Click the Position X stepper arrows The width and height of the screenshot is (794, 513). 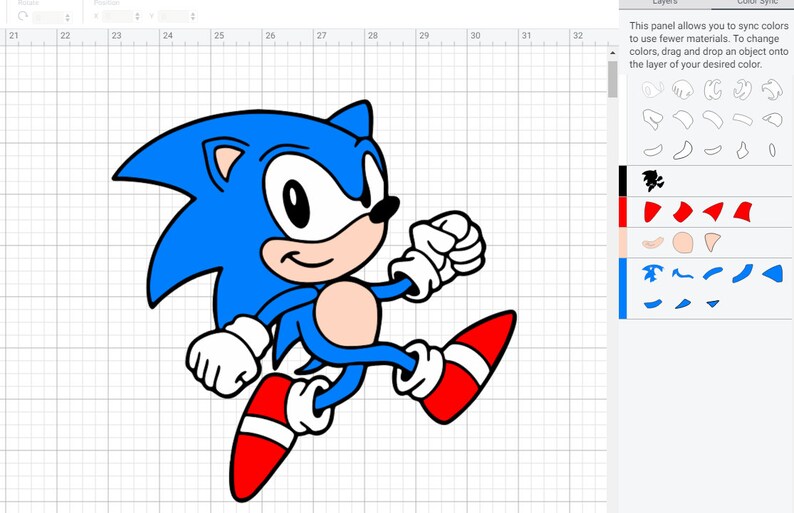[137, 17]
